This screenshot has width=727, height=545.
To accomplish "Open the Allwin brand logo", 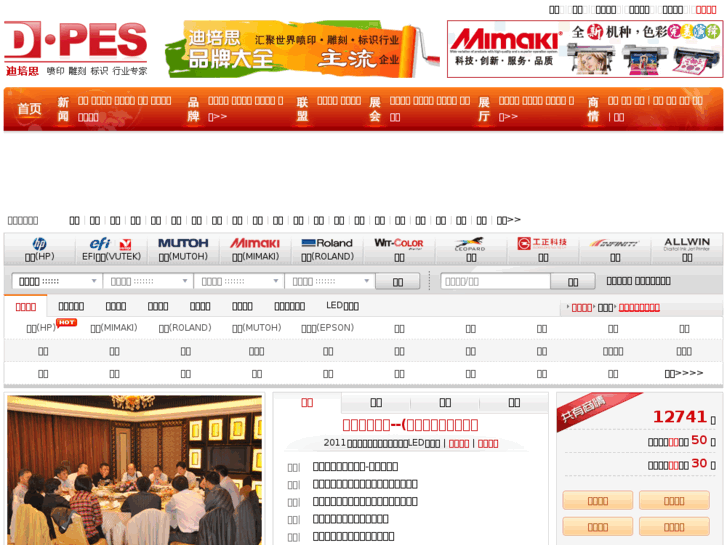I will (687, 244).
